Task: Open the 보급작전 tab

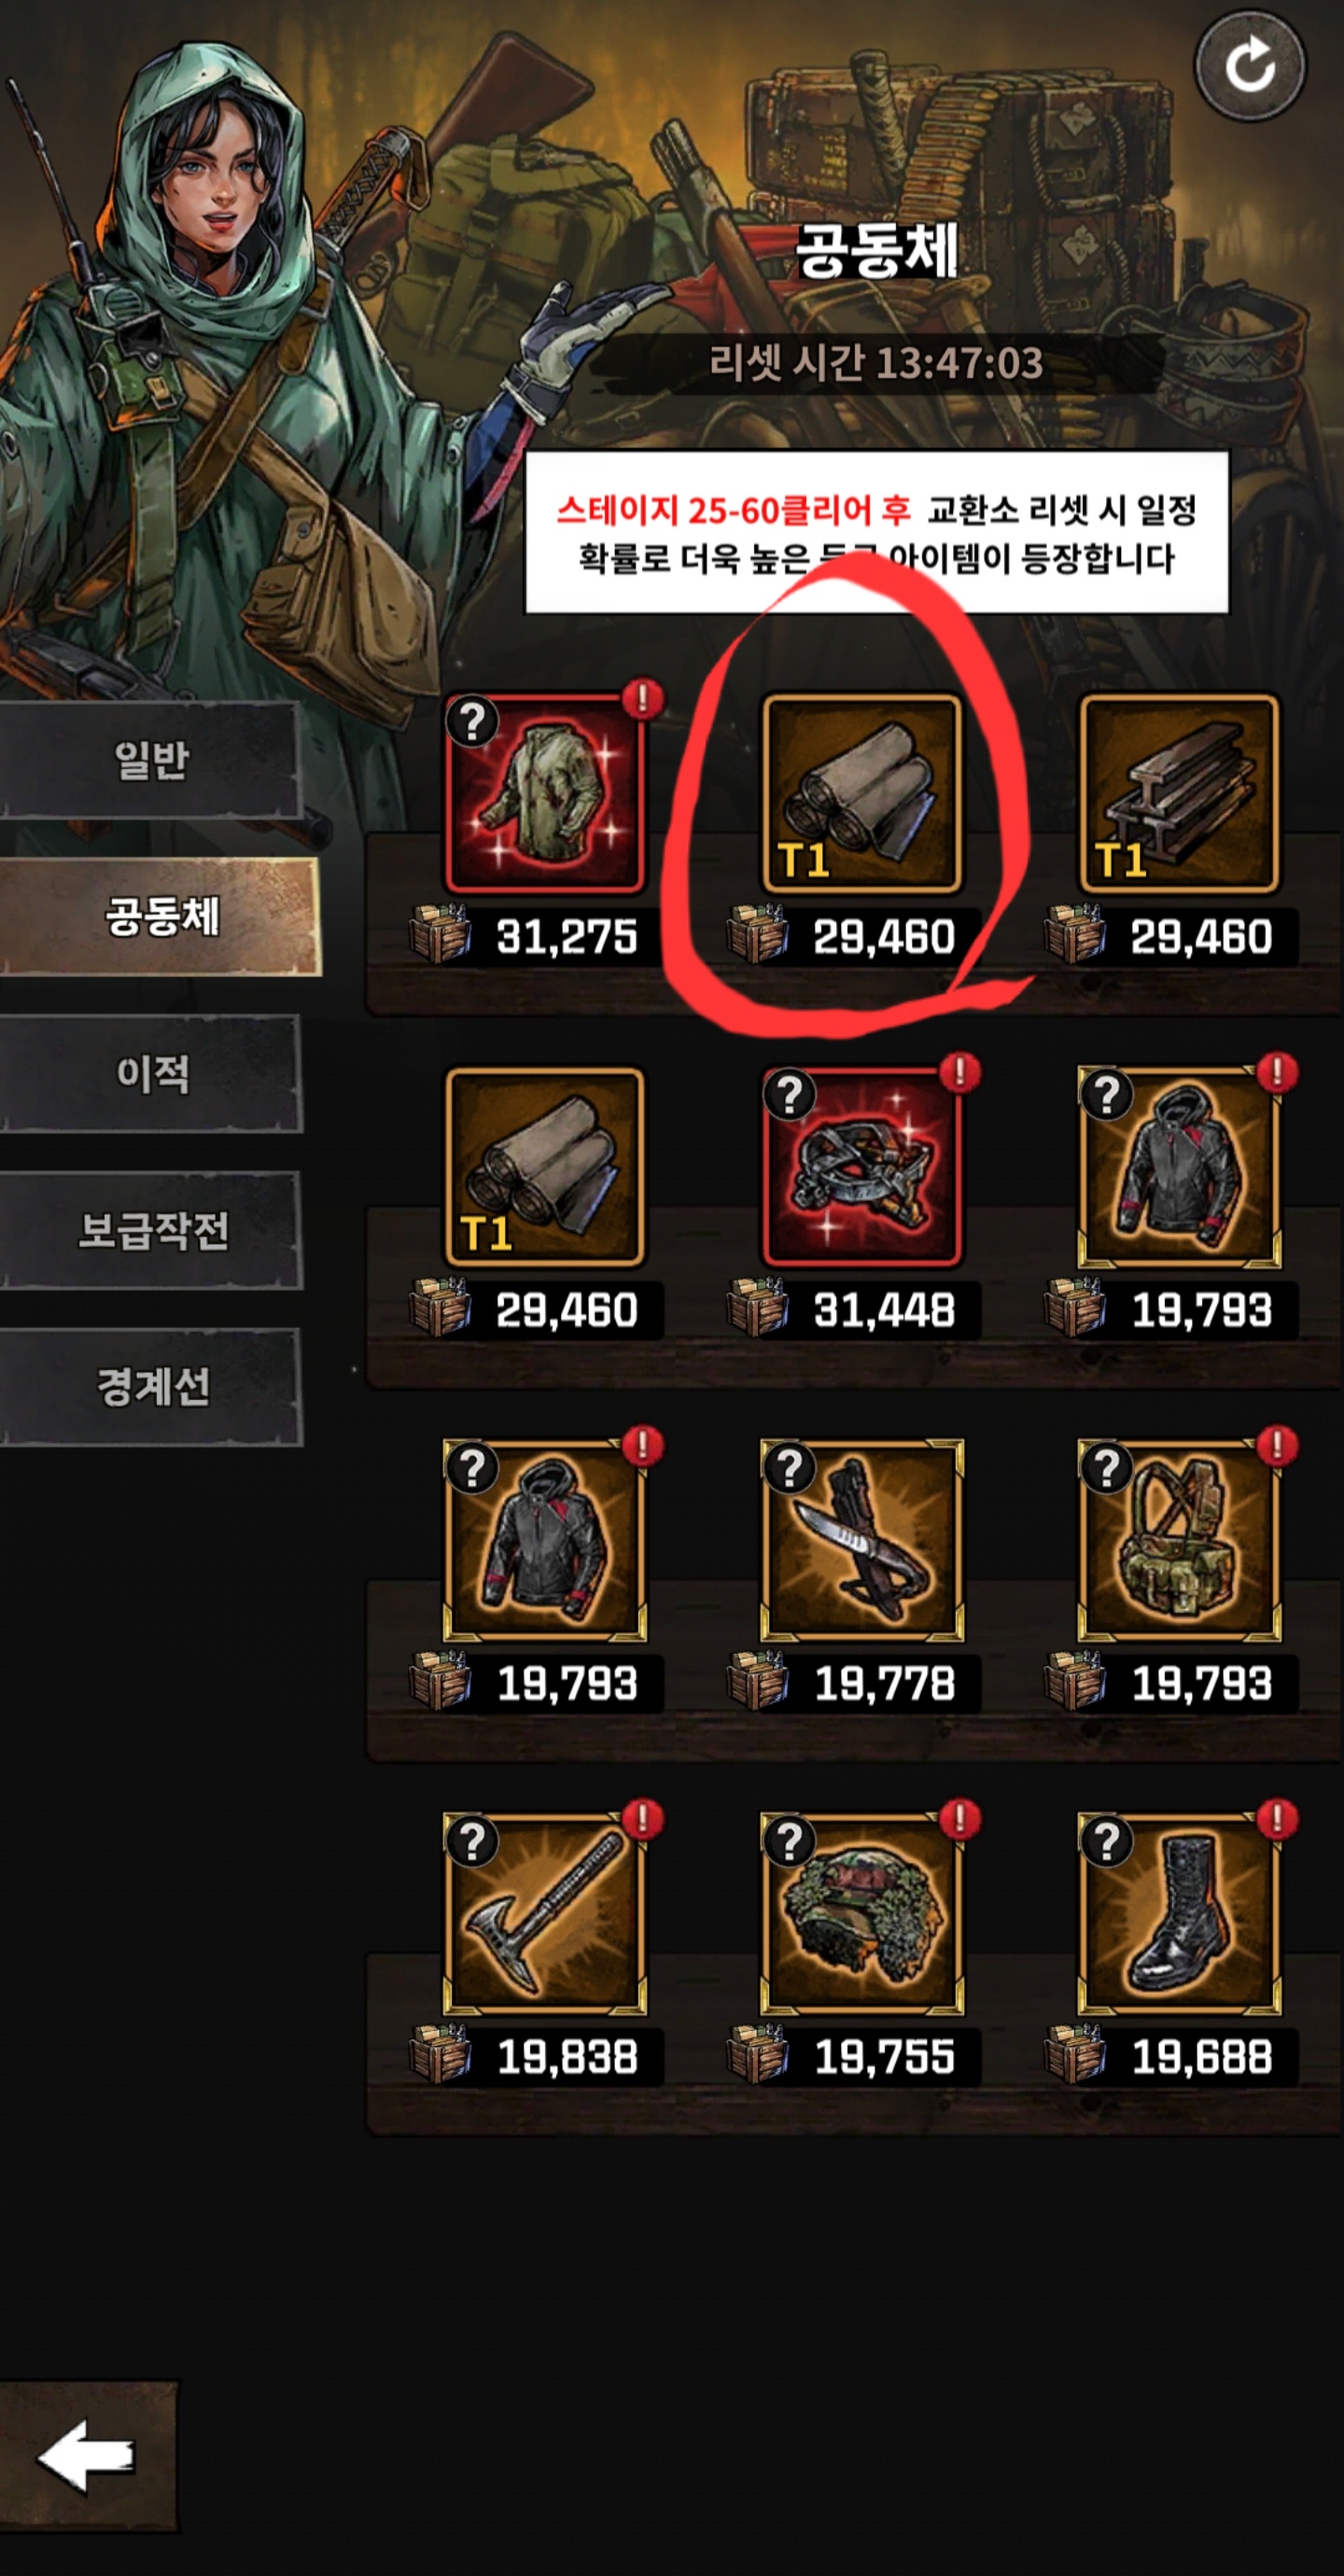Action: (x=150, y=1230)
